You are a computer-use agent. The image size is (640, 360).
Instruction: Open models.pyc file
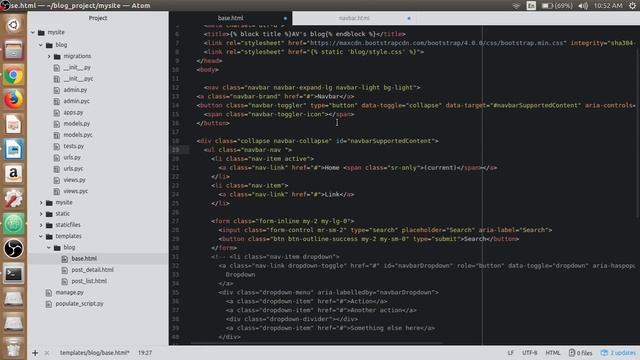pyautogui.click(x=78, y=135)
